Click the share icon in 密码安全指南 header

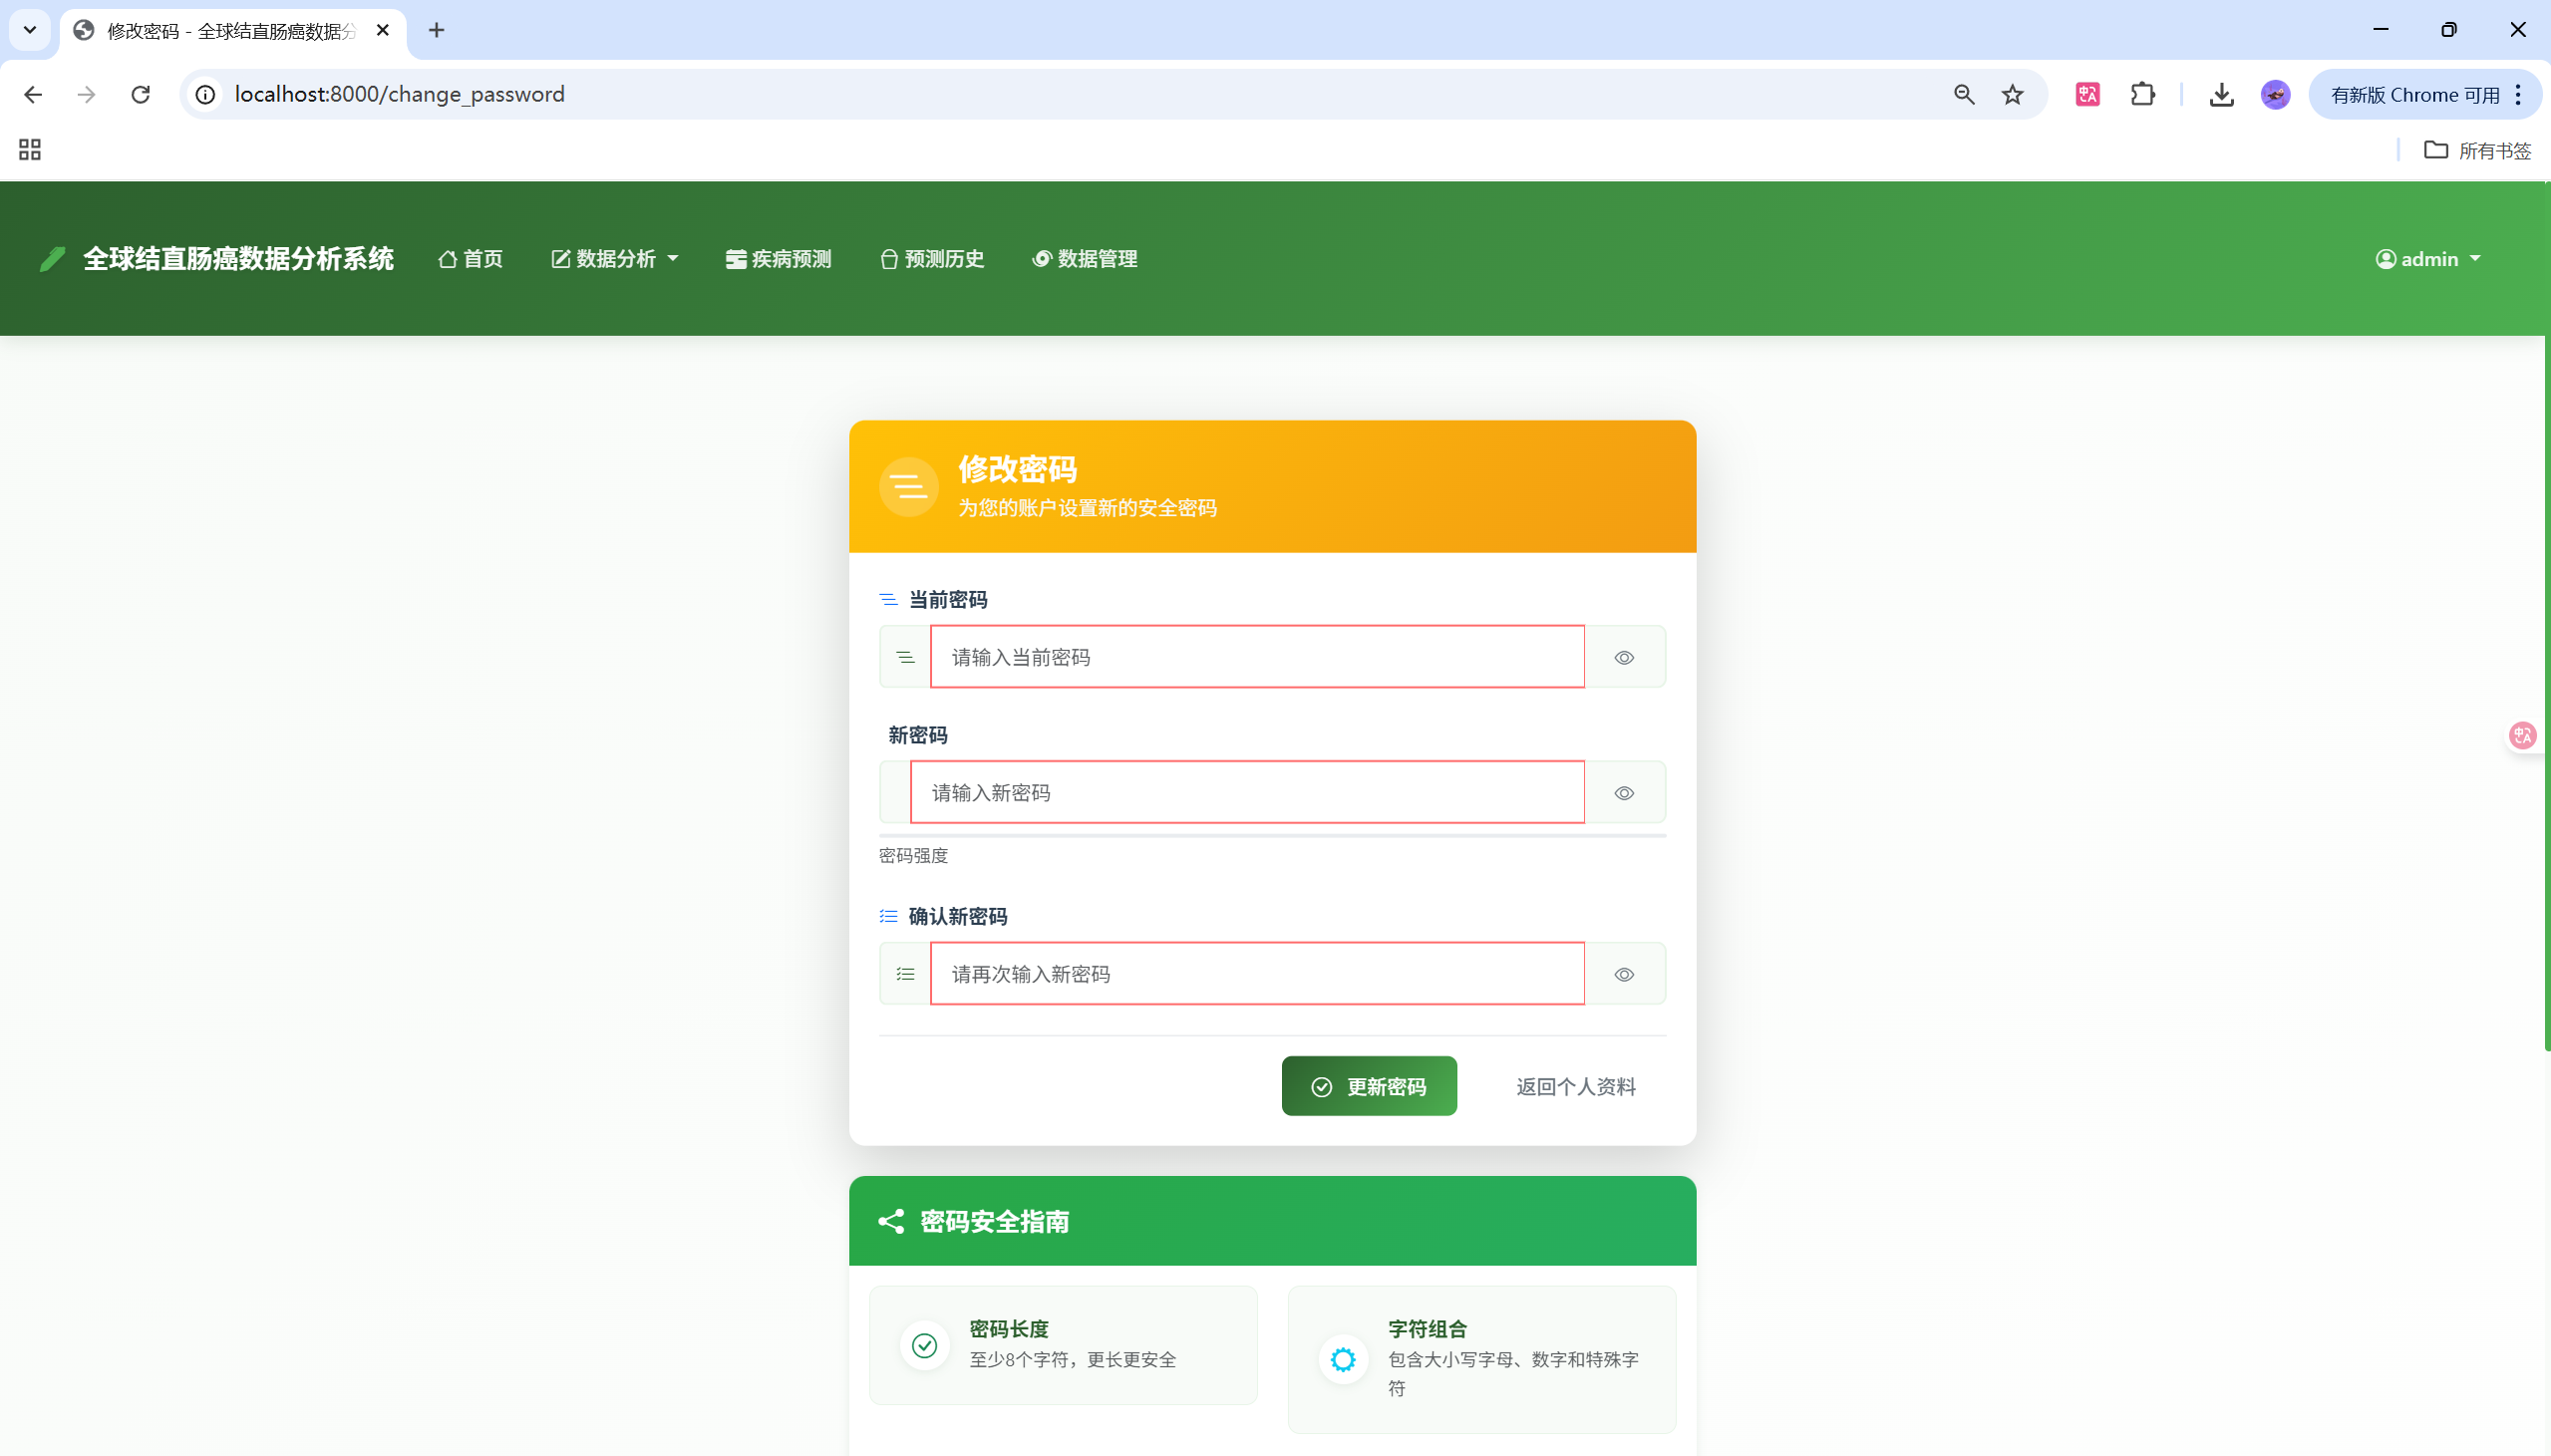pos(891,1221)
